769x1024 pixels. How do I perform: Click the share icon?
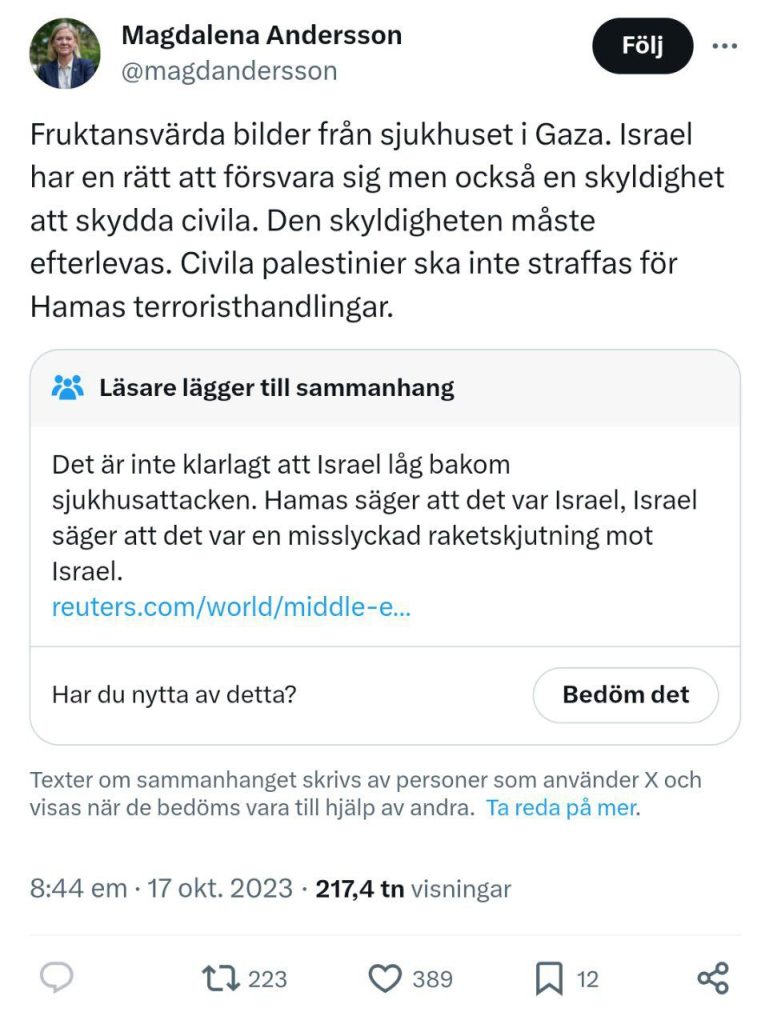(x=712, y=978)
